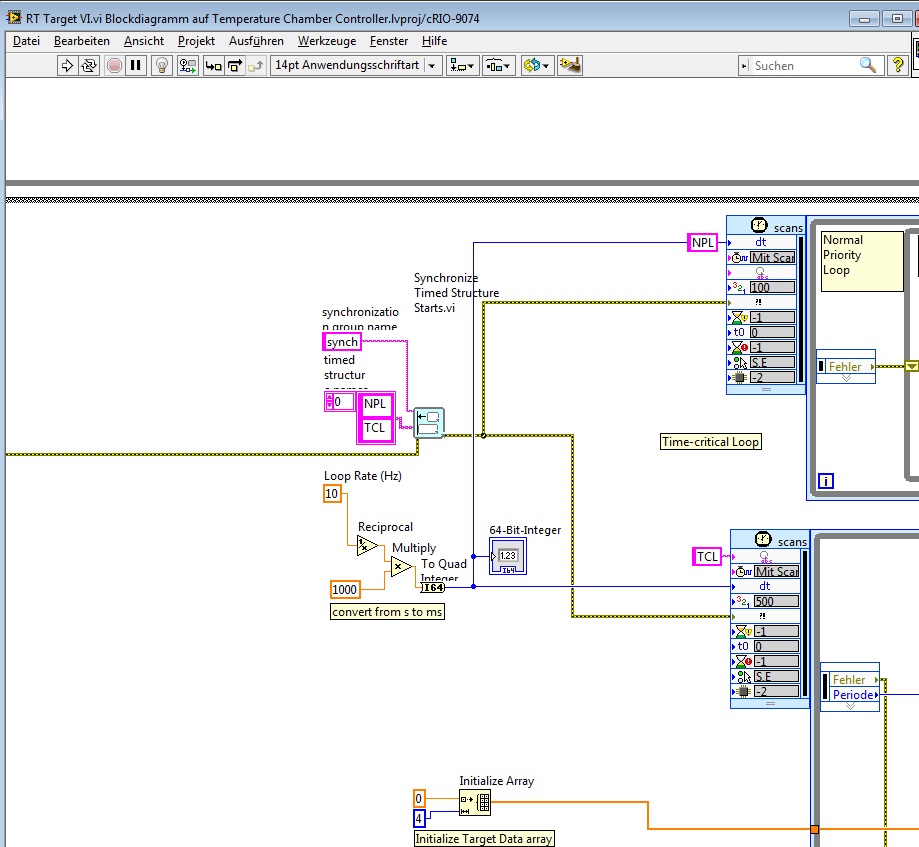The image size is (919, 847).
Task: Click the Run arrow button
Action: click(68, 65)
